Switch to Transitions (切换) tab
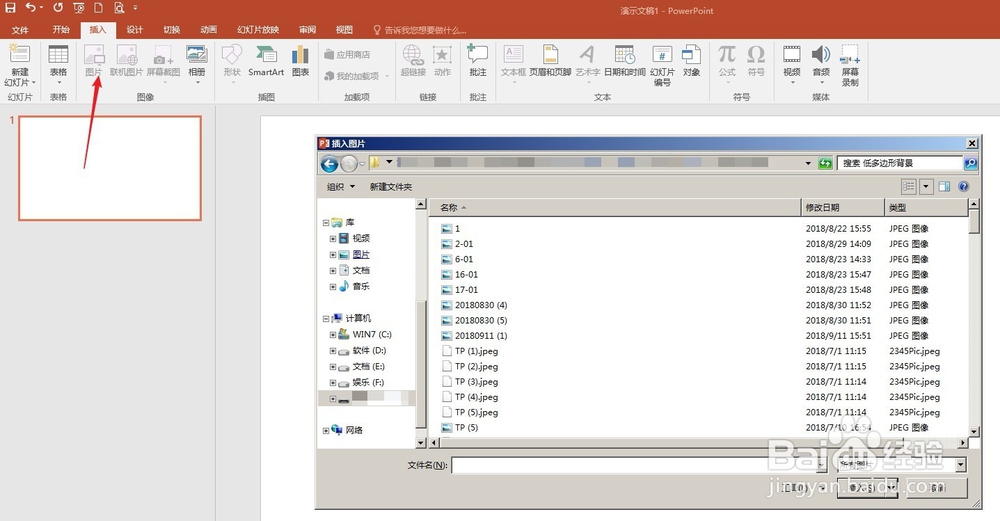1000x521 pixels. (x=172, y=30)
